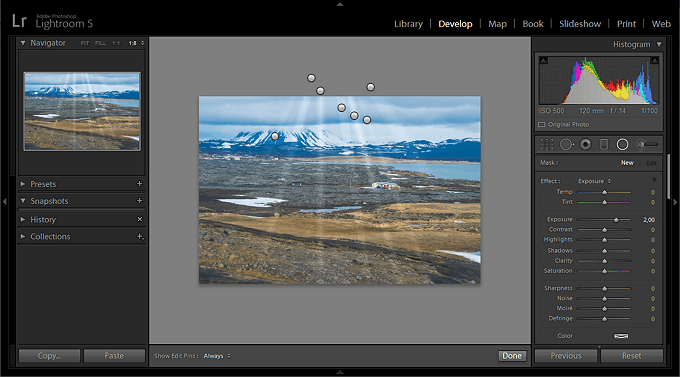Switch to the Library module
680x377 pixels.
tap(408, 24)
